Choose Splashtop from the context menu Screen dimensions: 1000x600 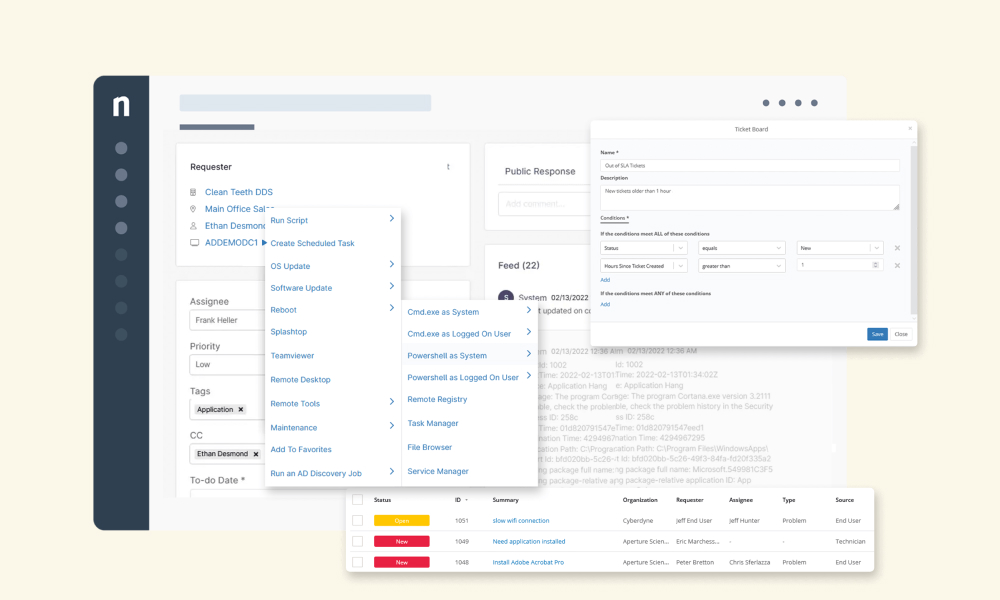coord(289,332)
